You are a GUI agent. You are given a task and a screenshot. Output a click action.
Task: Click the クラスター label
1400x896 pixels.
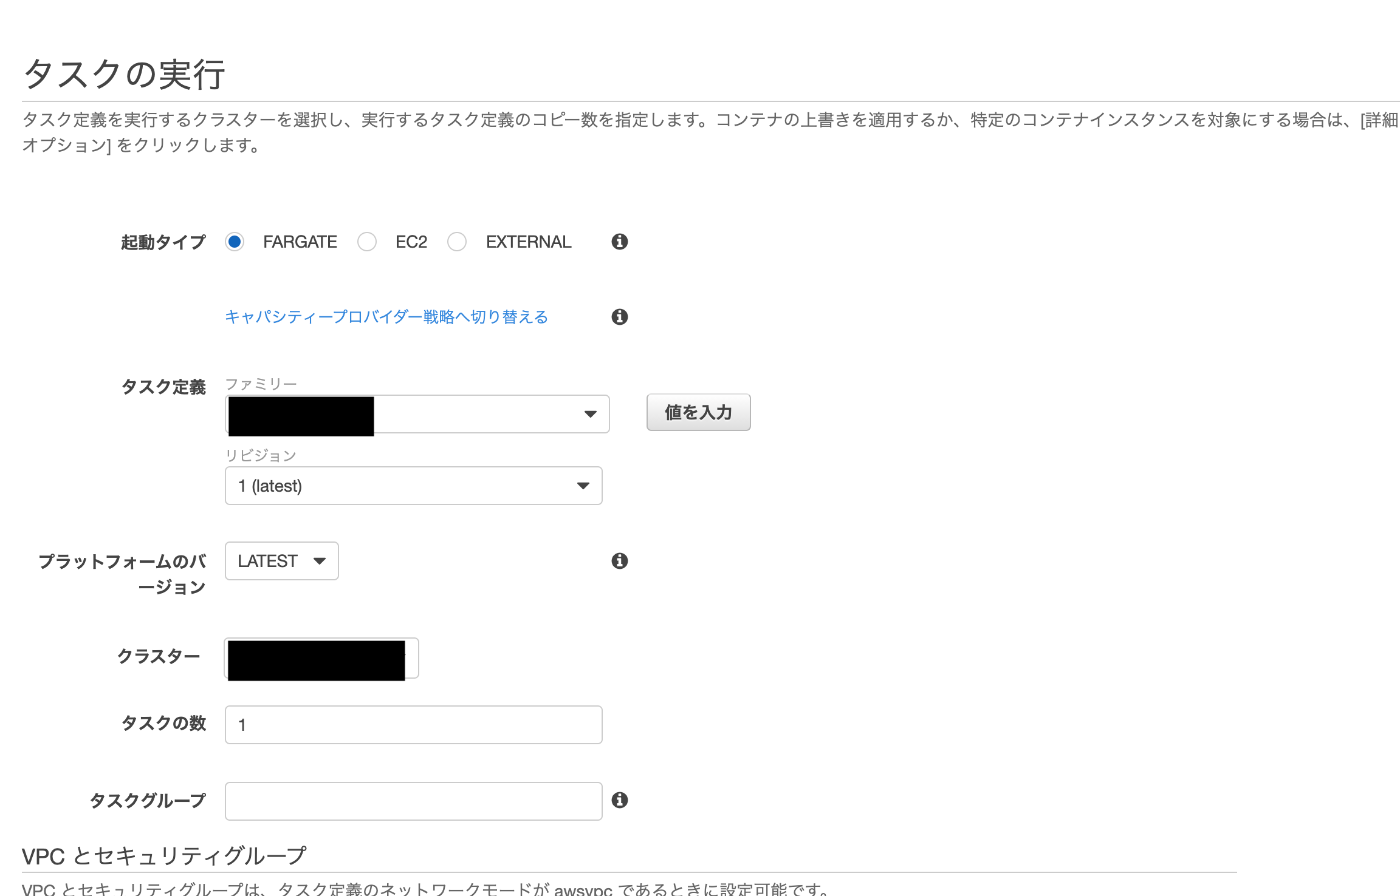click(159, 657)
